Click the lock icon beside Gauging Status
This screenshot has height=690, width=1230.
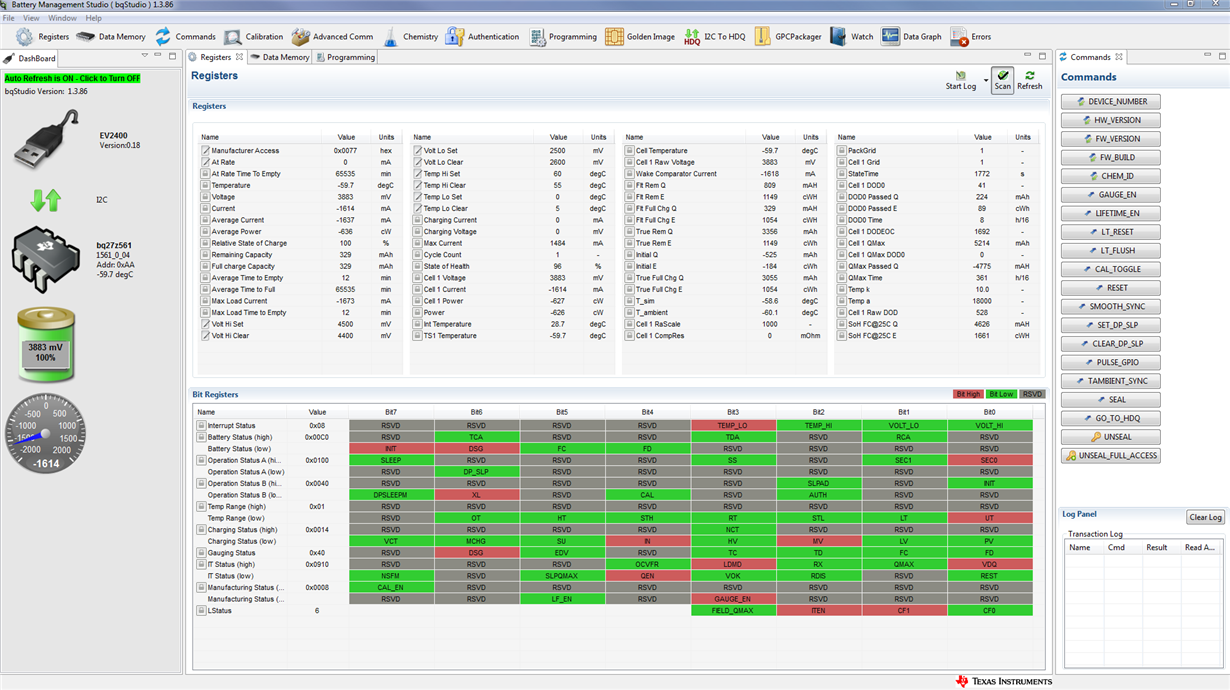point(202,553)
